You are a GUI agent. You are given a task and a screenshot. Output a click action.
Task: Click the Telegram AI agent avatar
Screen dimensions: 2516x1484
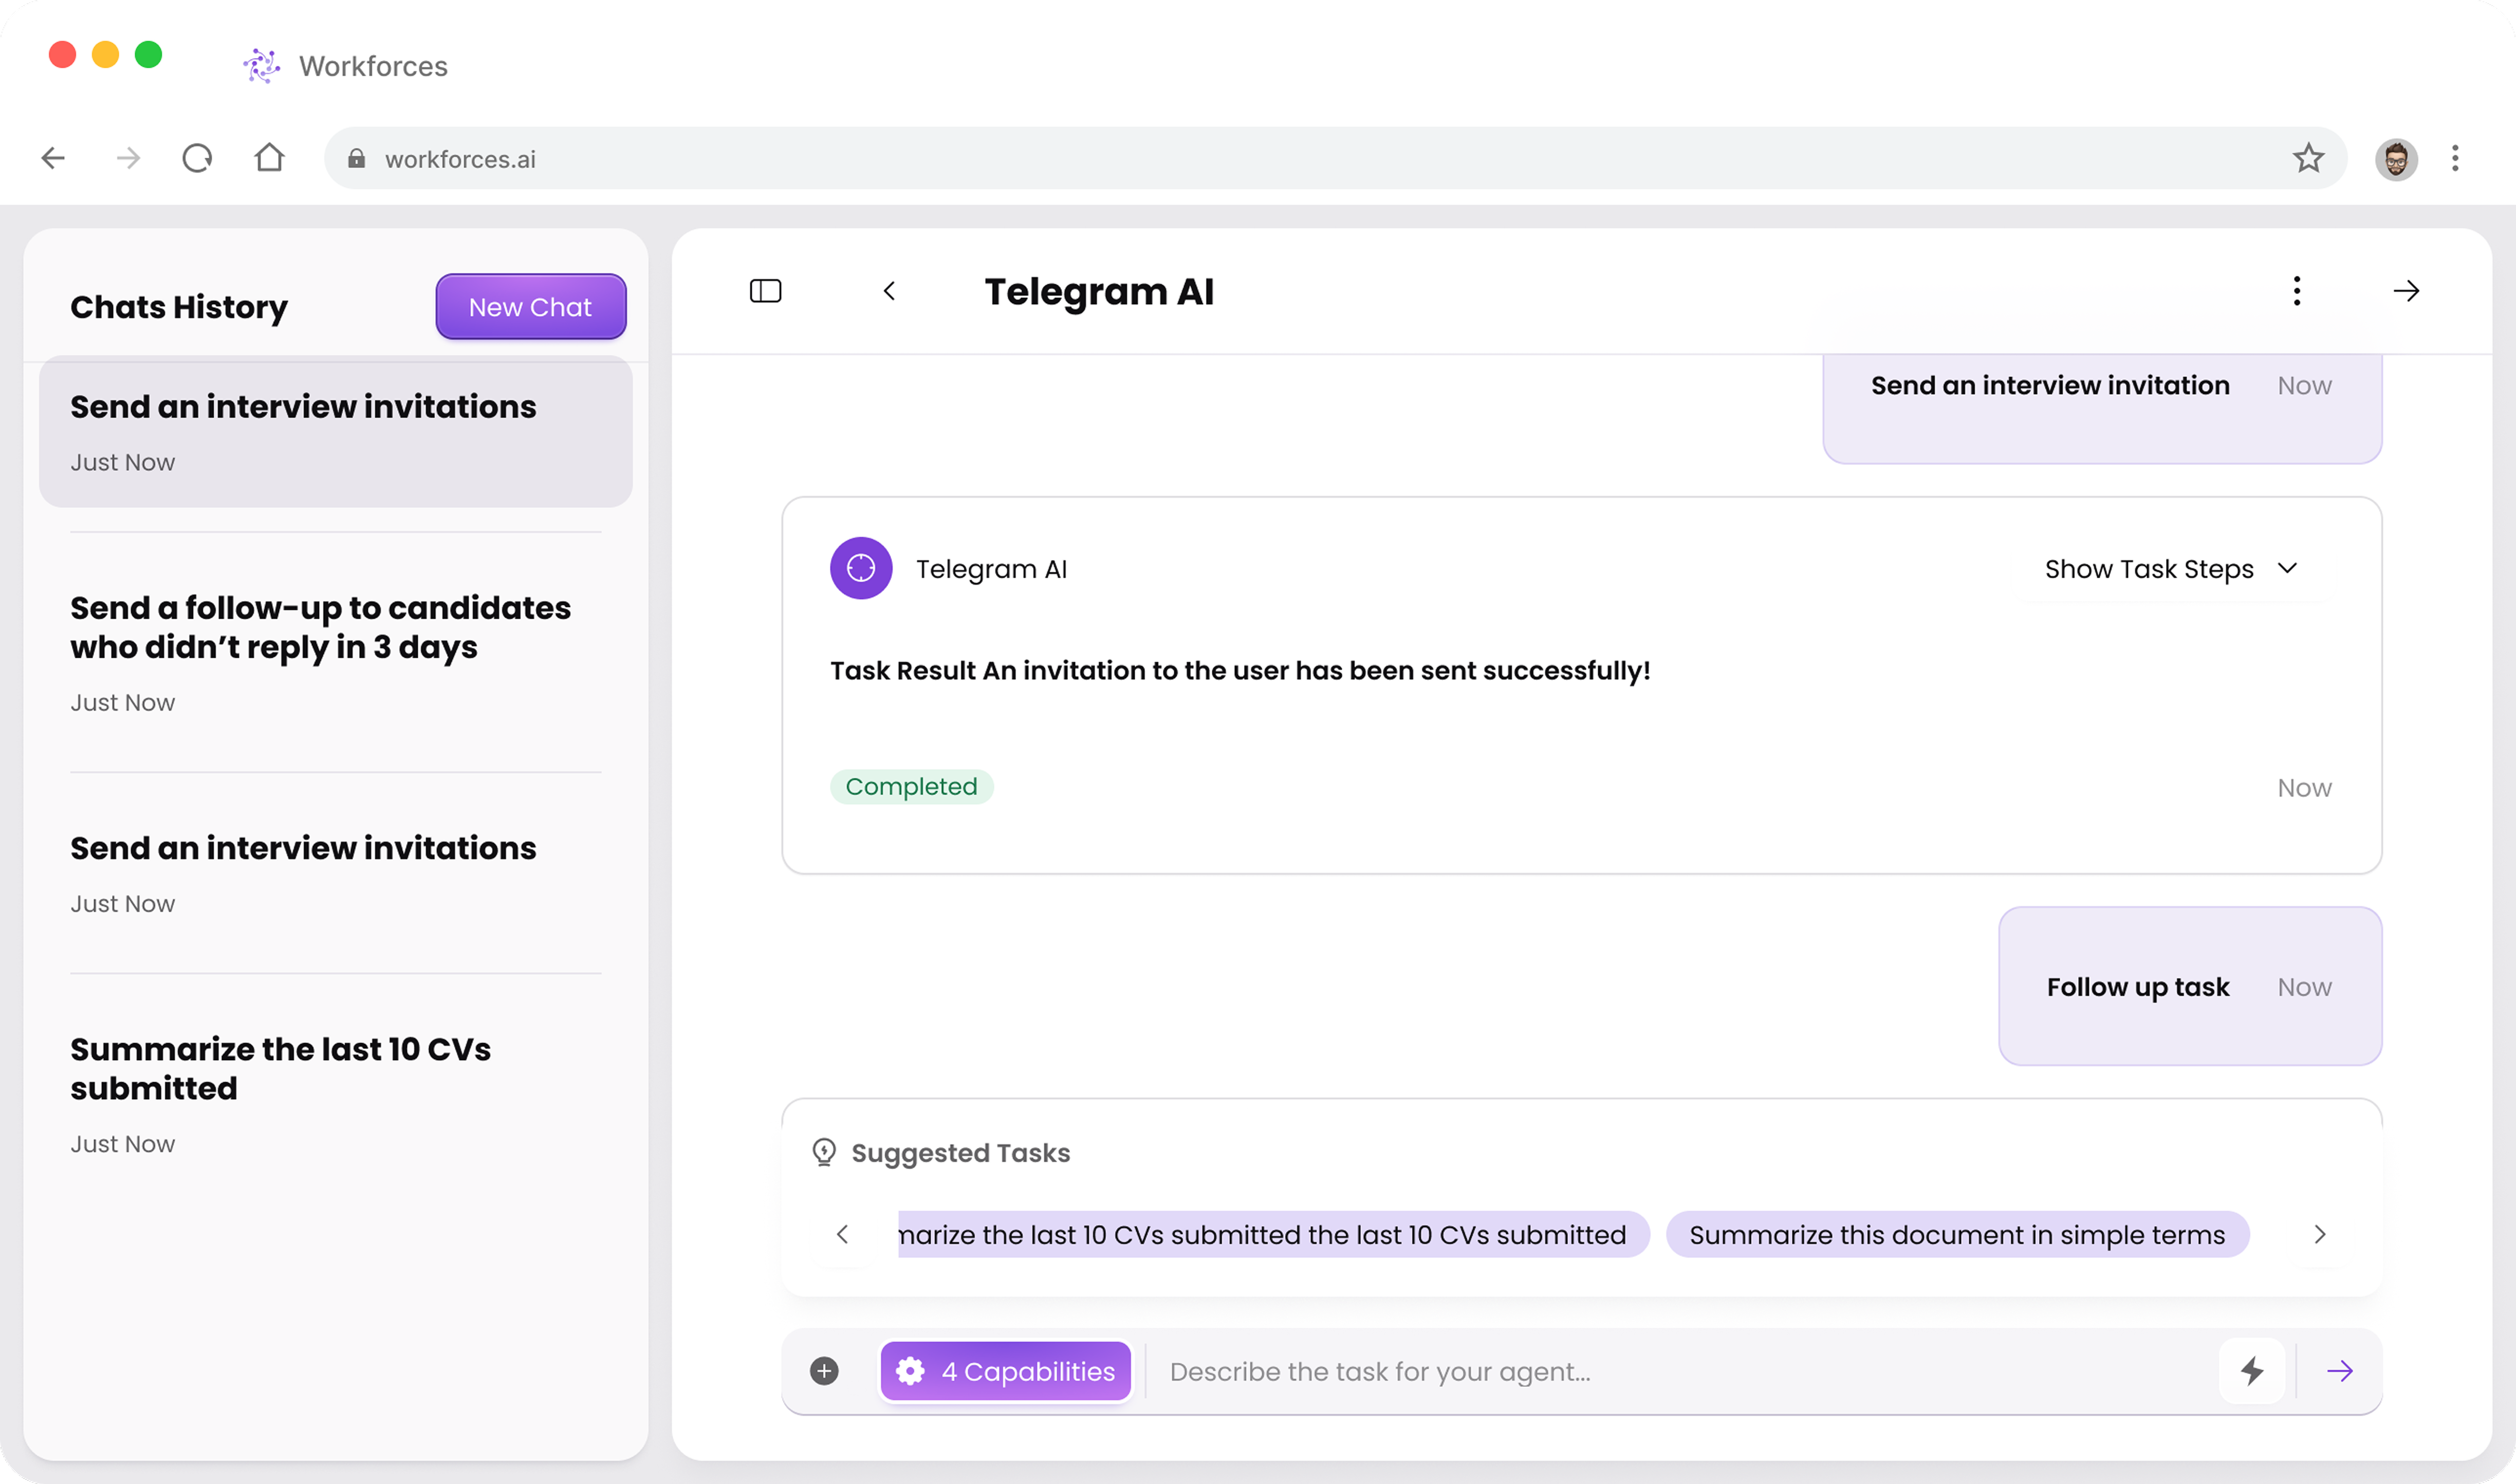point(861,568)
